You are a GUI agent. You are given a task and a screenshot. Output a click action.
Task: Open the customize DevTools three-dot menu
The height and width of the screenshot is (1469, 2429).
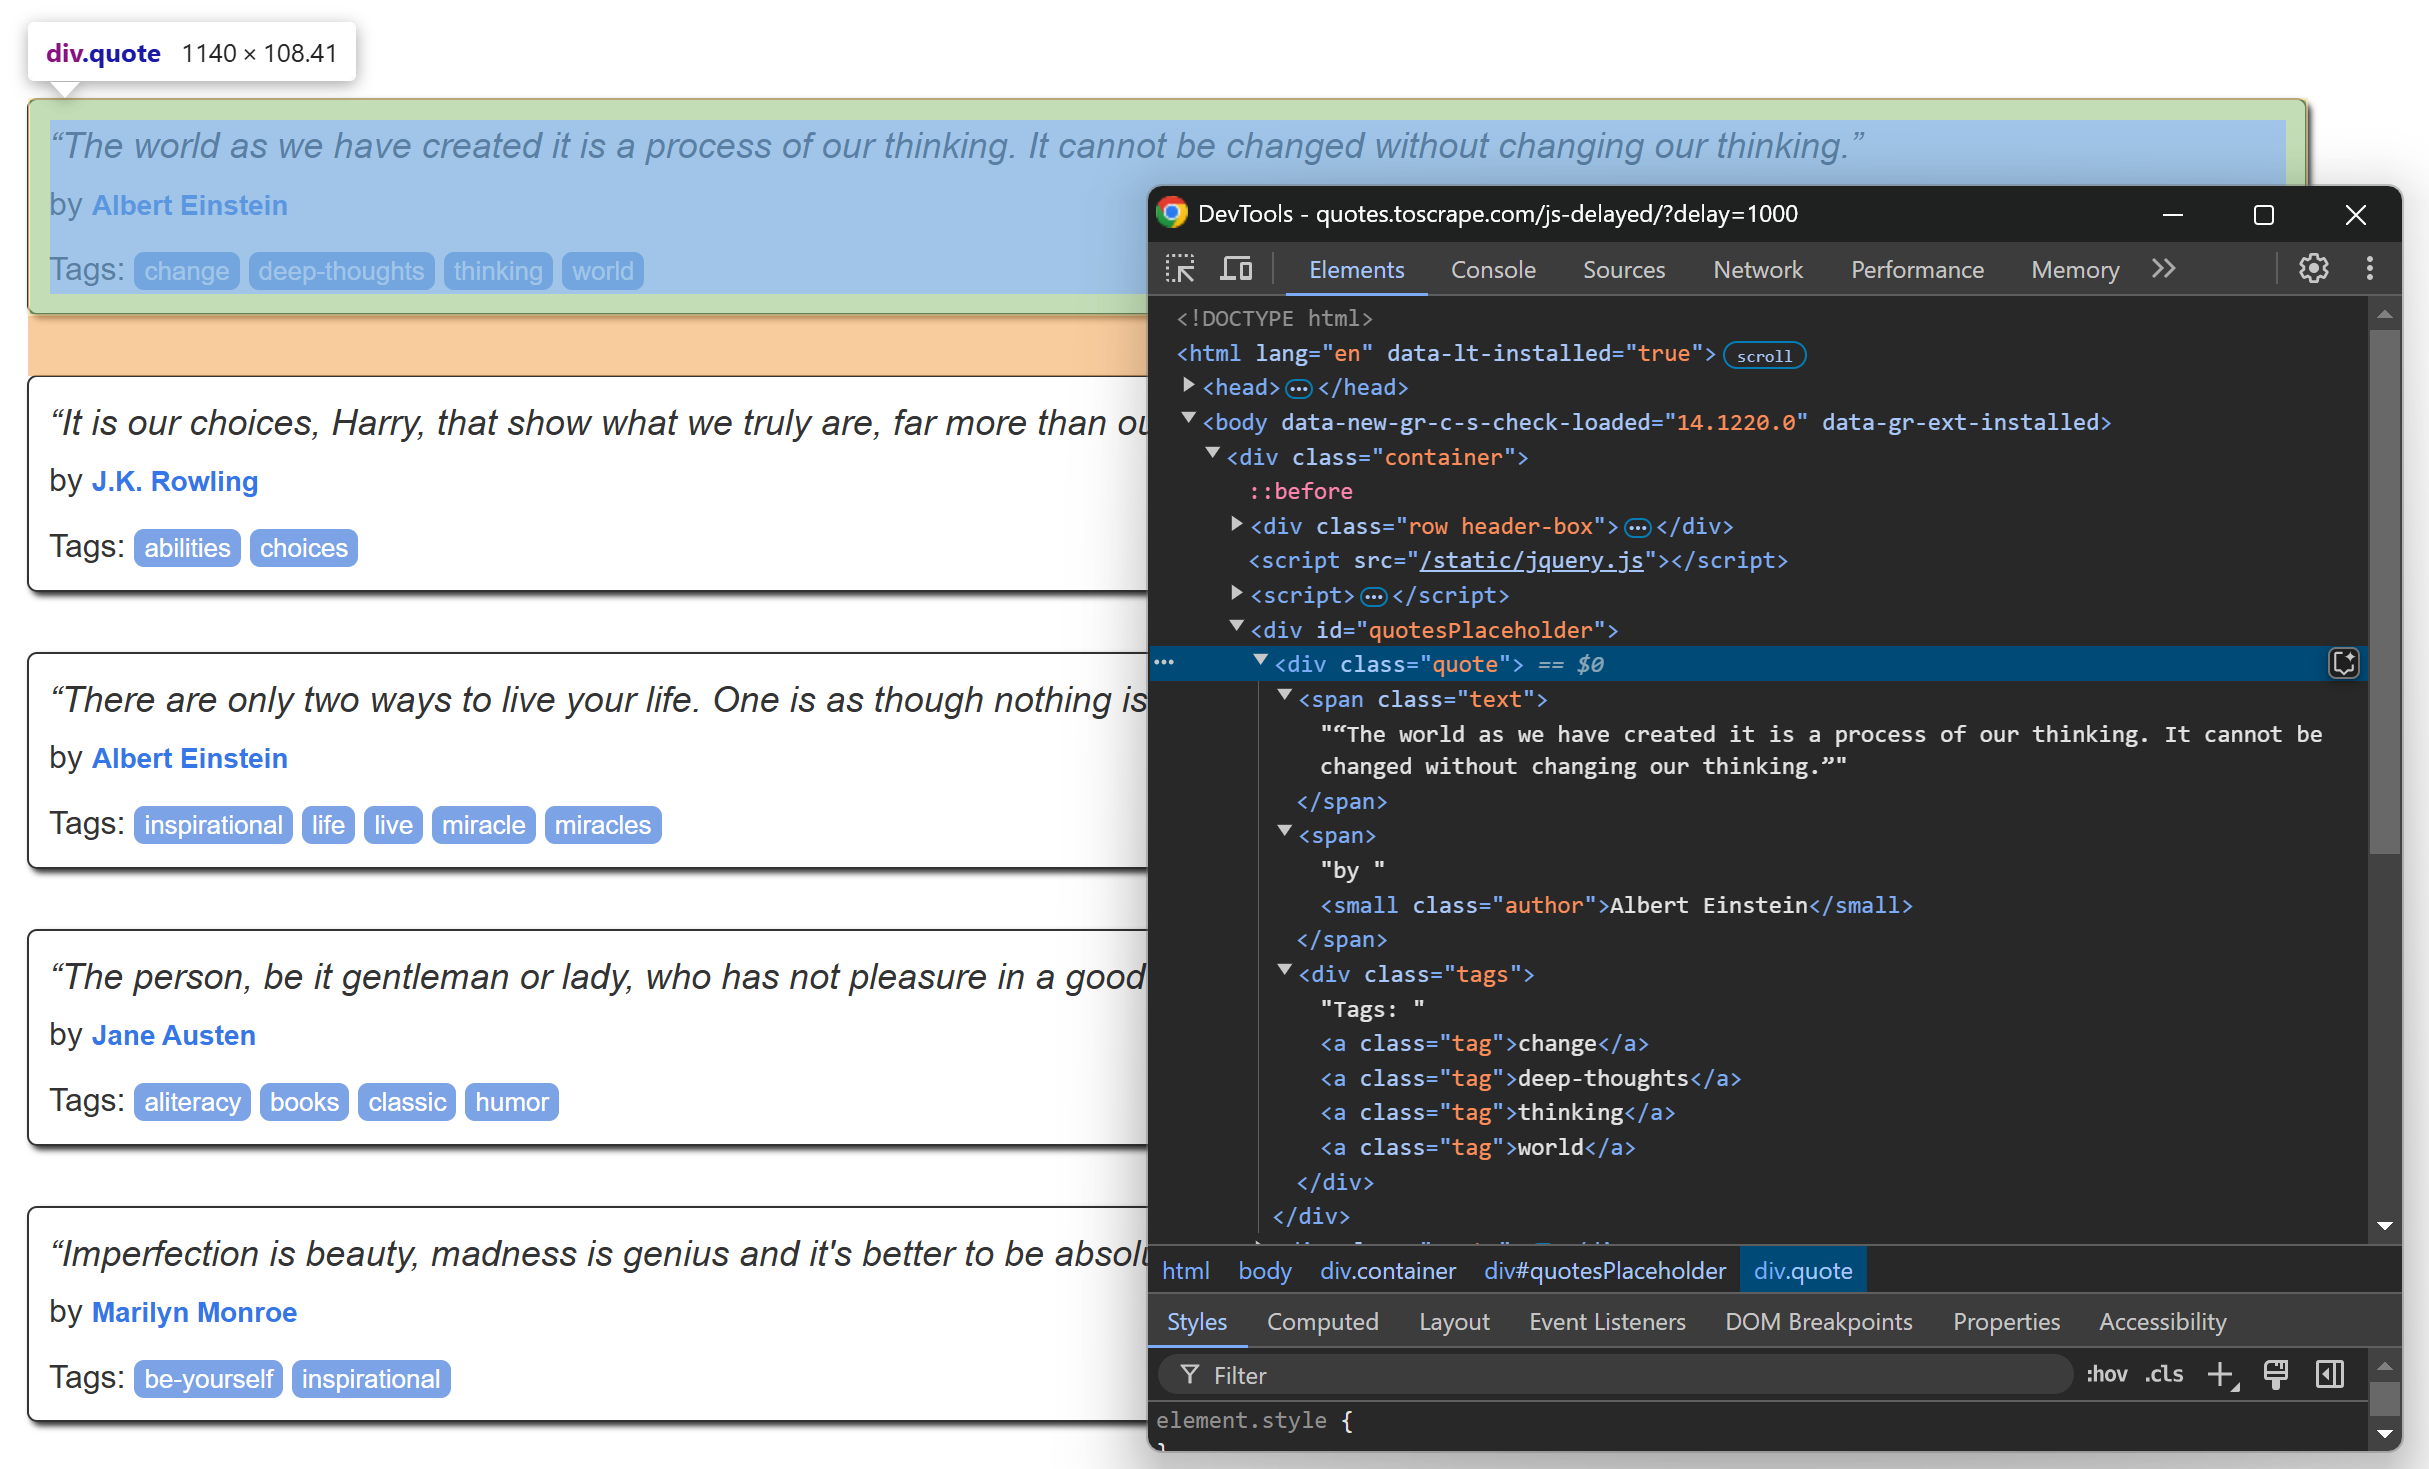tap(2369, 268)
